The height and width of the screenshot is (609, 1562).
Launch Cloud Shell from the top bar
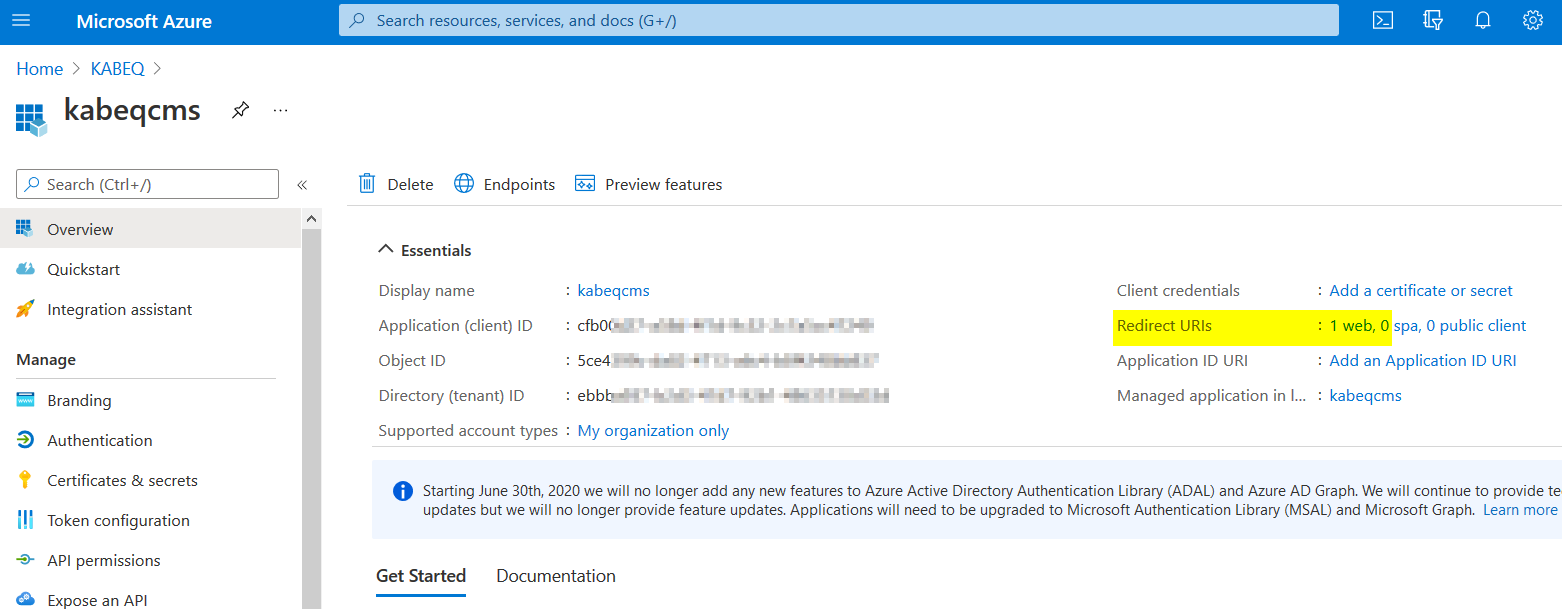point(1383,21)
